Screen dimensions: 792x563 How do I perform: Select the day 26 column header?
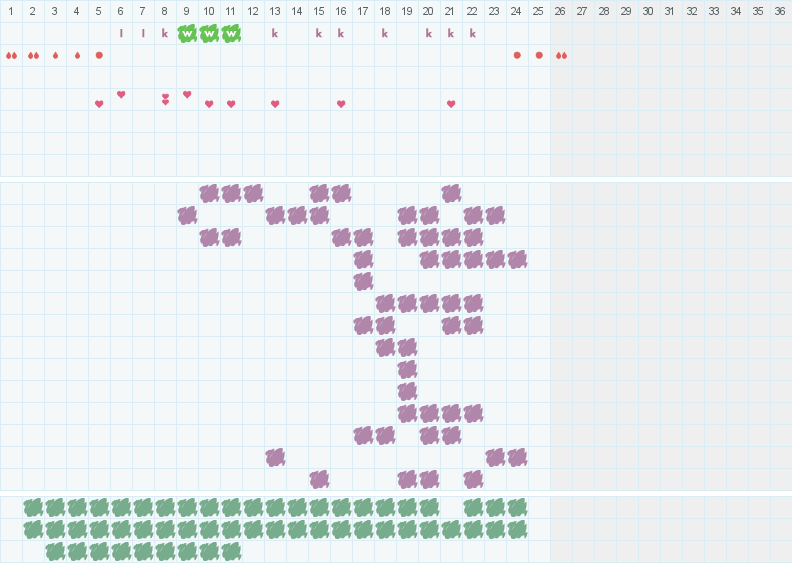[561, 11]
